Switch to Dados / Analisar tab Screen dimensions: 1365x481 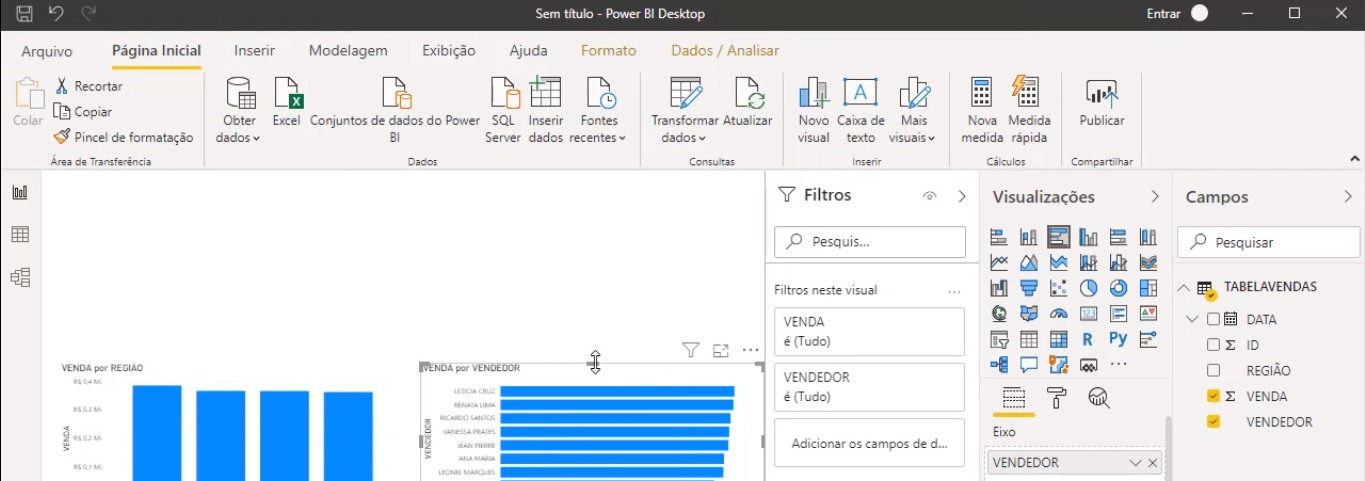point(725,50)
